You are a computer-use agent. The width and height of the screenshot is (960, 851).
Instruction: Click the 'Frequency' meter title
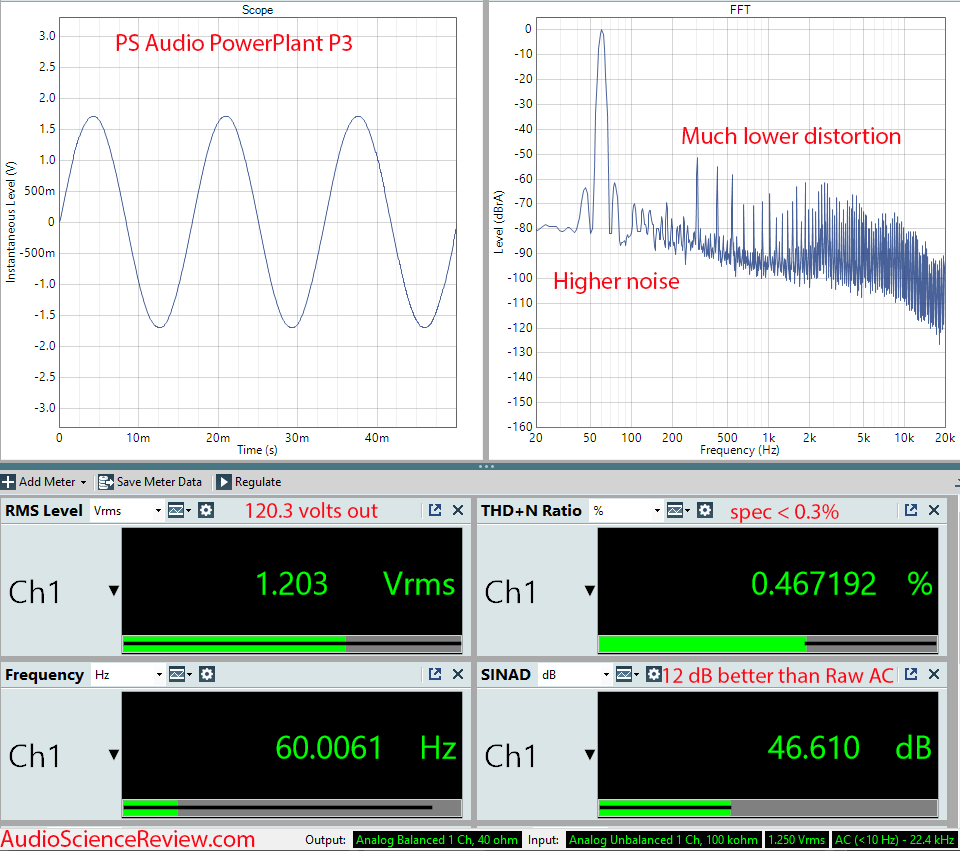[x=45, y=675]
